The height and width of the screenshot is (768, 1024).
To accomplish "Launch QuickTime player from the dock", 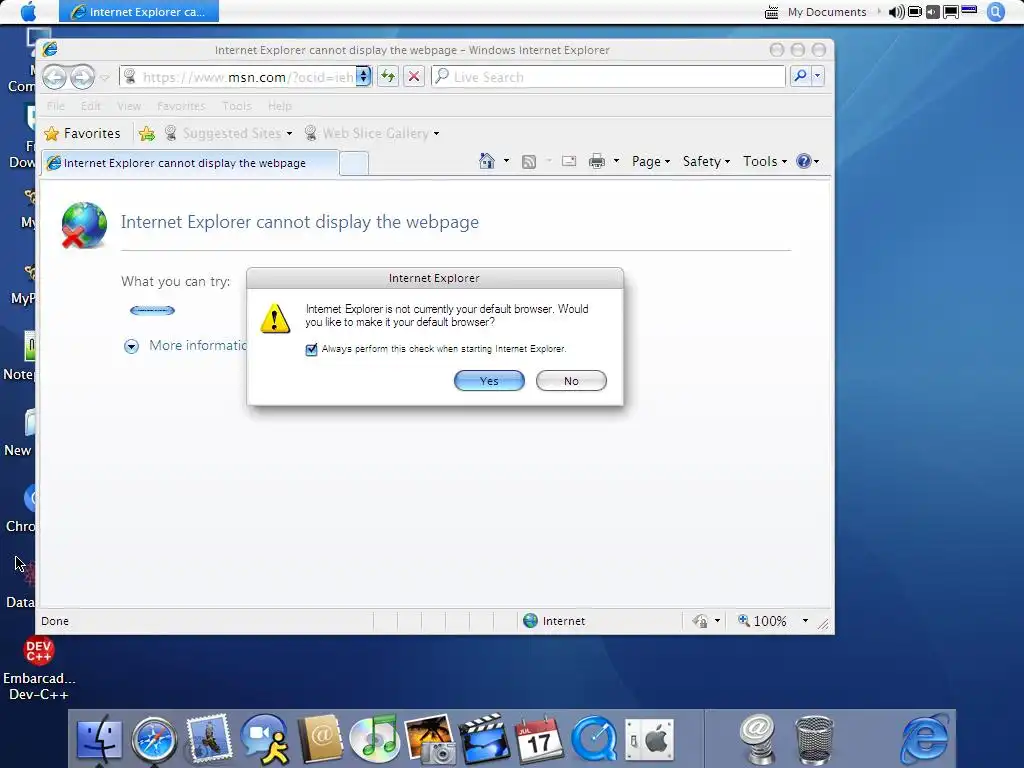I will coord(594,739).
